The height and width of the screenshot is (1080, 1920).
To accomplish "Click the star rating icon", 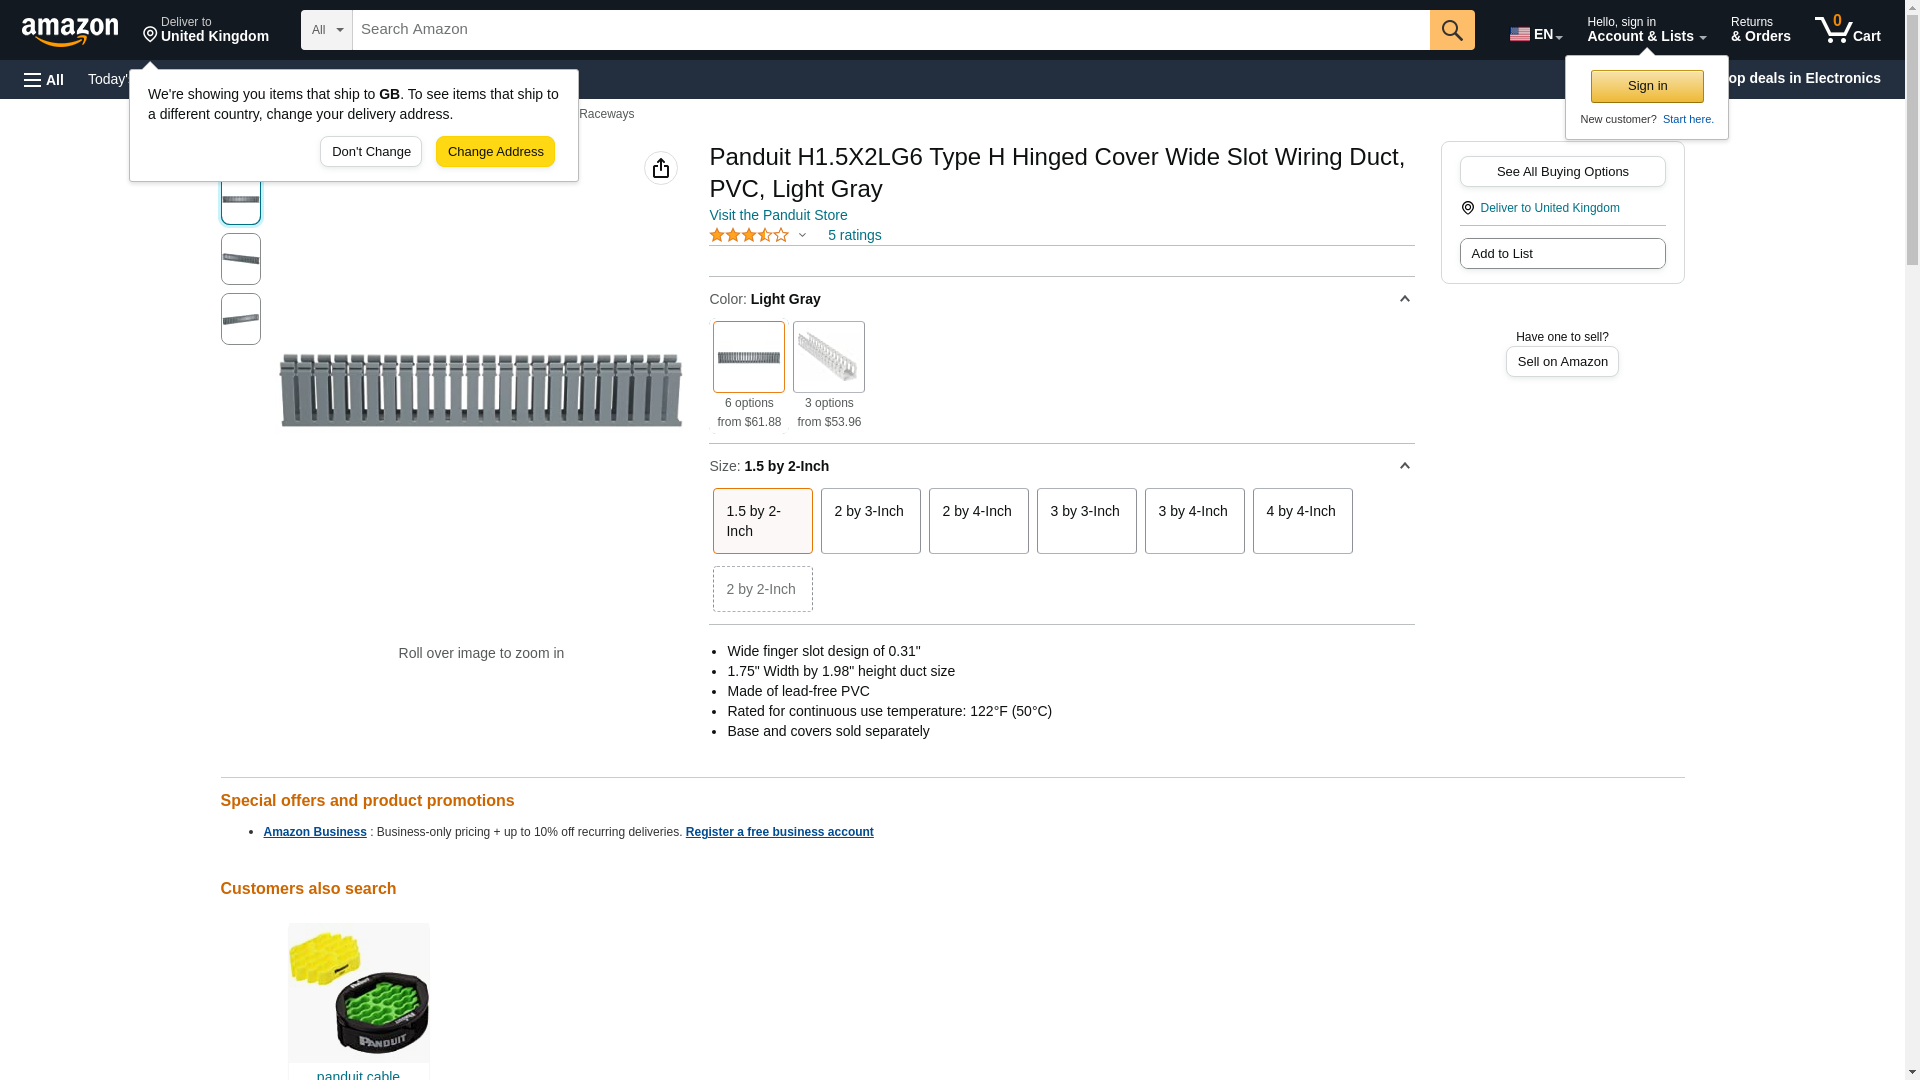I will (x=749, y=235).
